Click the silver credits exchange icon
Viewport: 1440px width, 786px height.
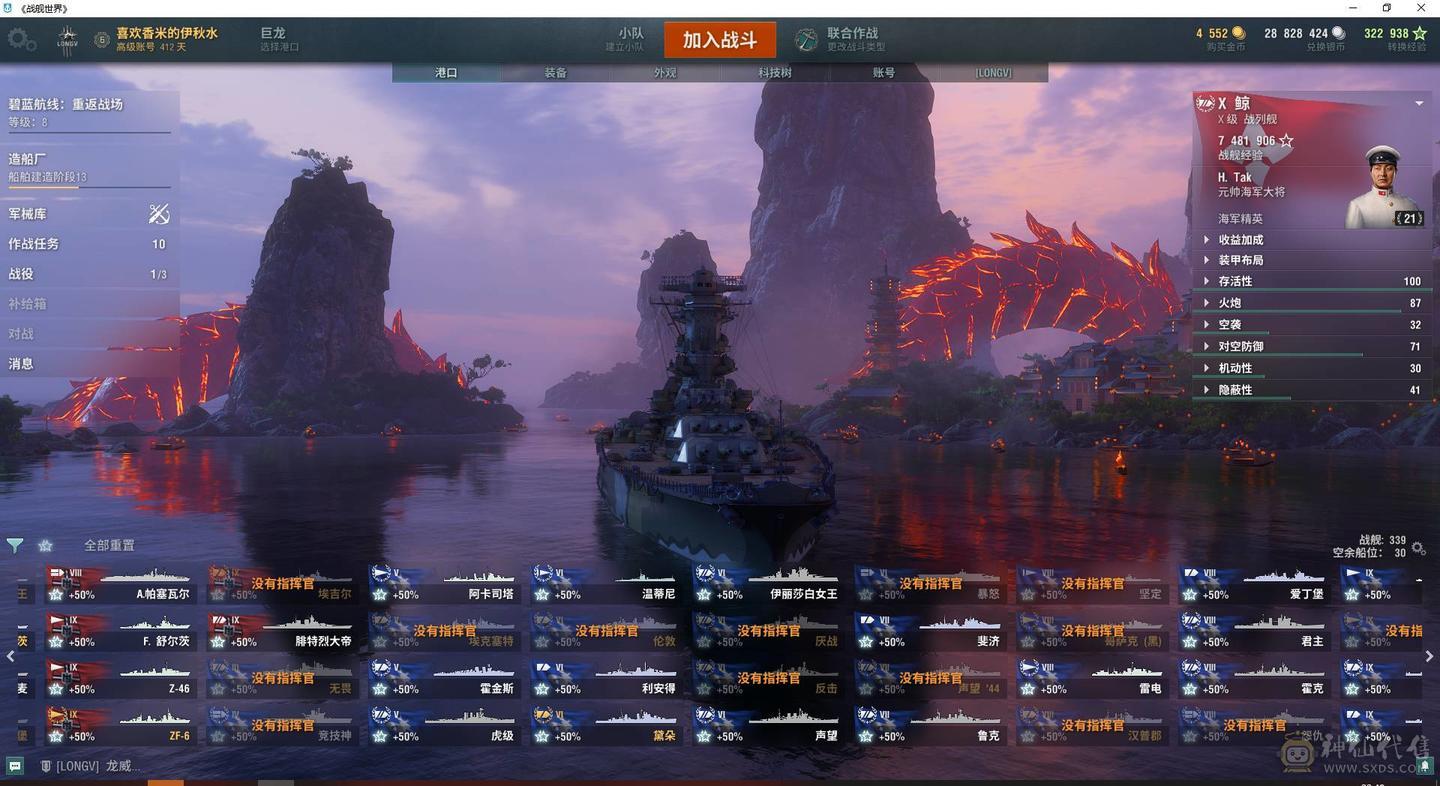(x=1338, y=33)
